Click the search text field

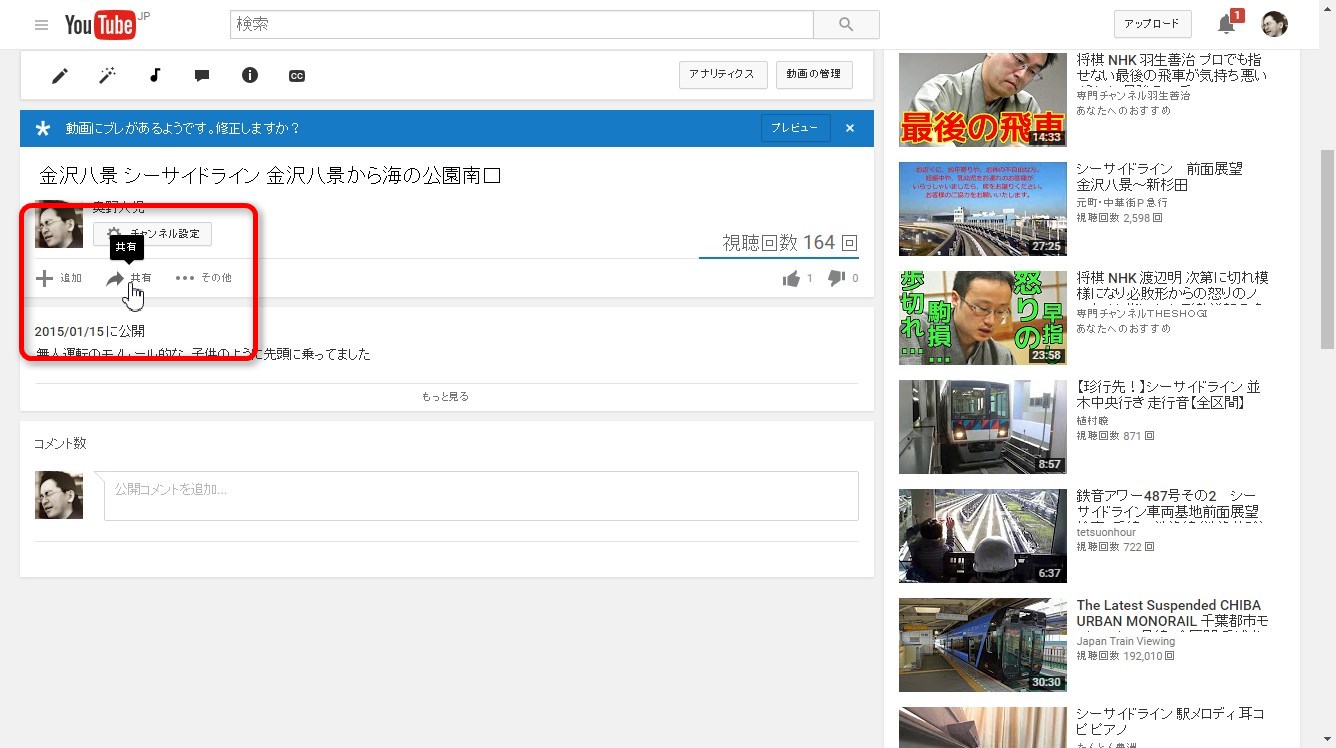pyautogui.click(x=522, y=24)
